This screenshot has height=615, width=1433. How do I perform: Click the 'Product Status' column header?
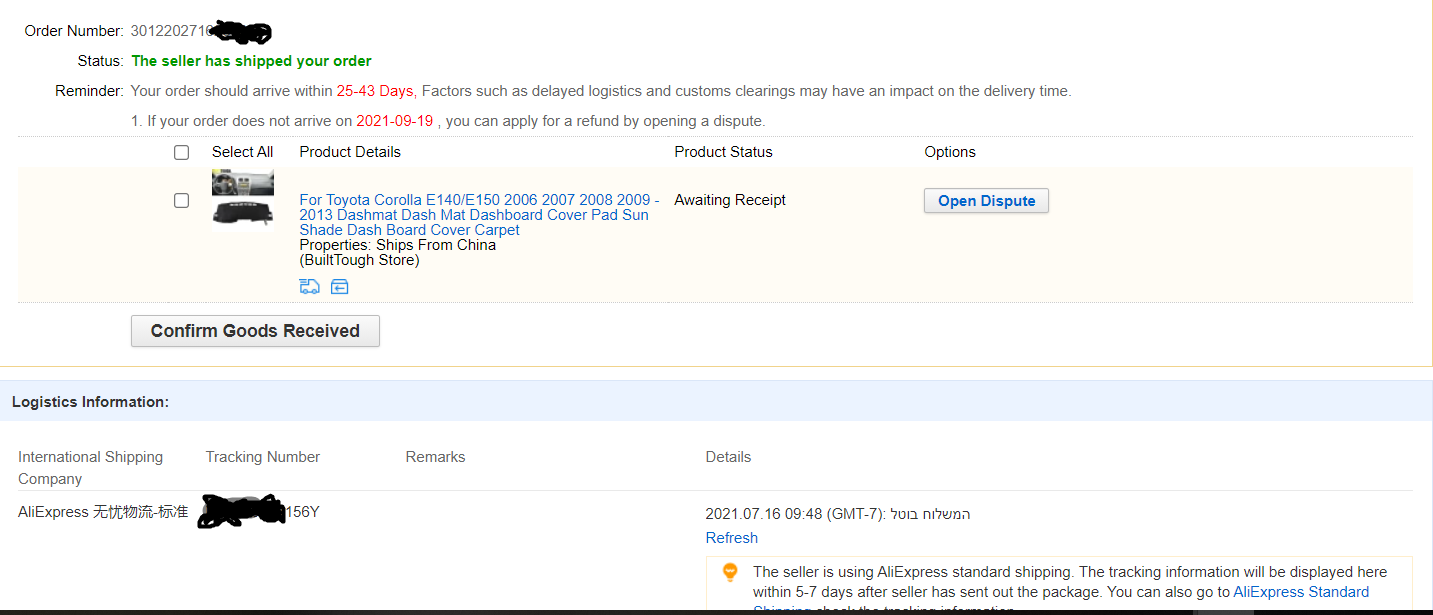(x=723, y=152)
